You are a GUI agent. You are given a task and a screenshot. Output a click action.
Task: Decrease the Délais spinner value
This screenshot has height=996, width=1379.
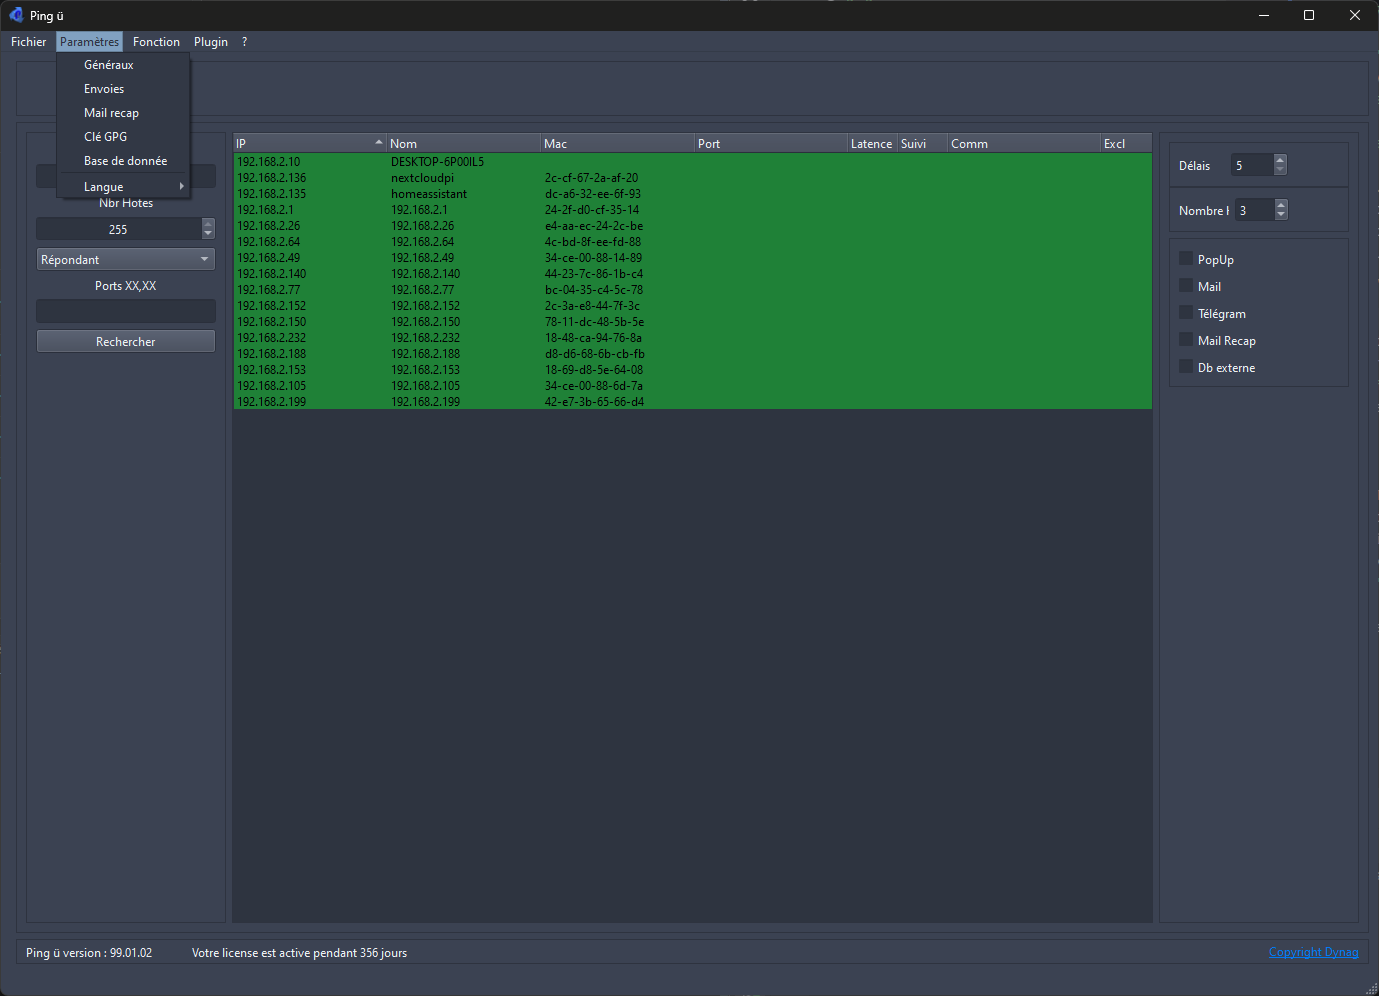[x=1280, y=170]
